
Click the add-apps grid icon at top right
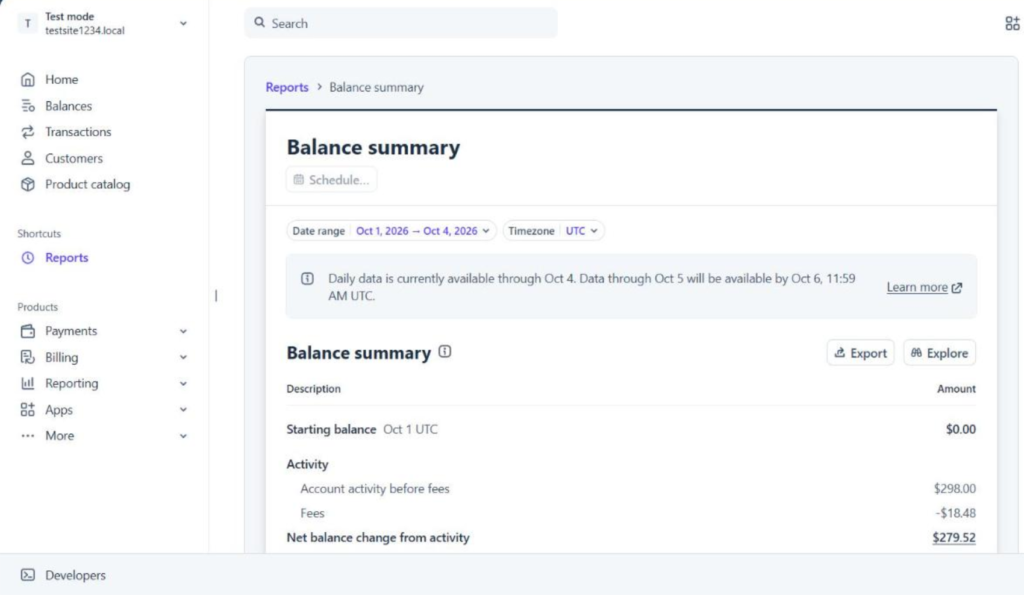tap(1012, 24)
